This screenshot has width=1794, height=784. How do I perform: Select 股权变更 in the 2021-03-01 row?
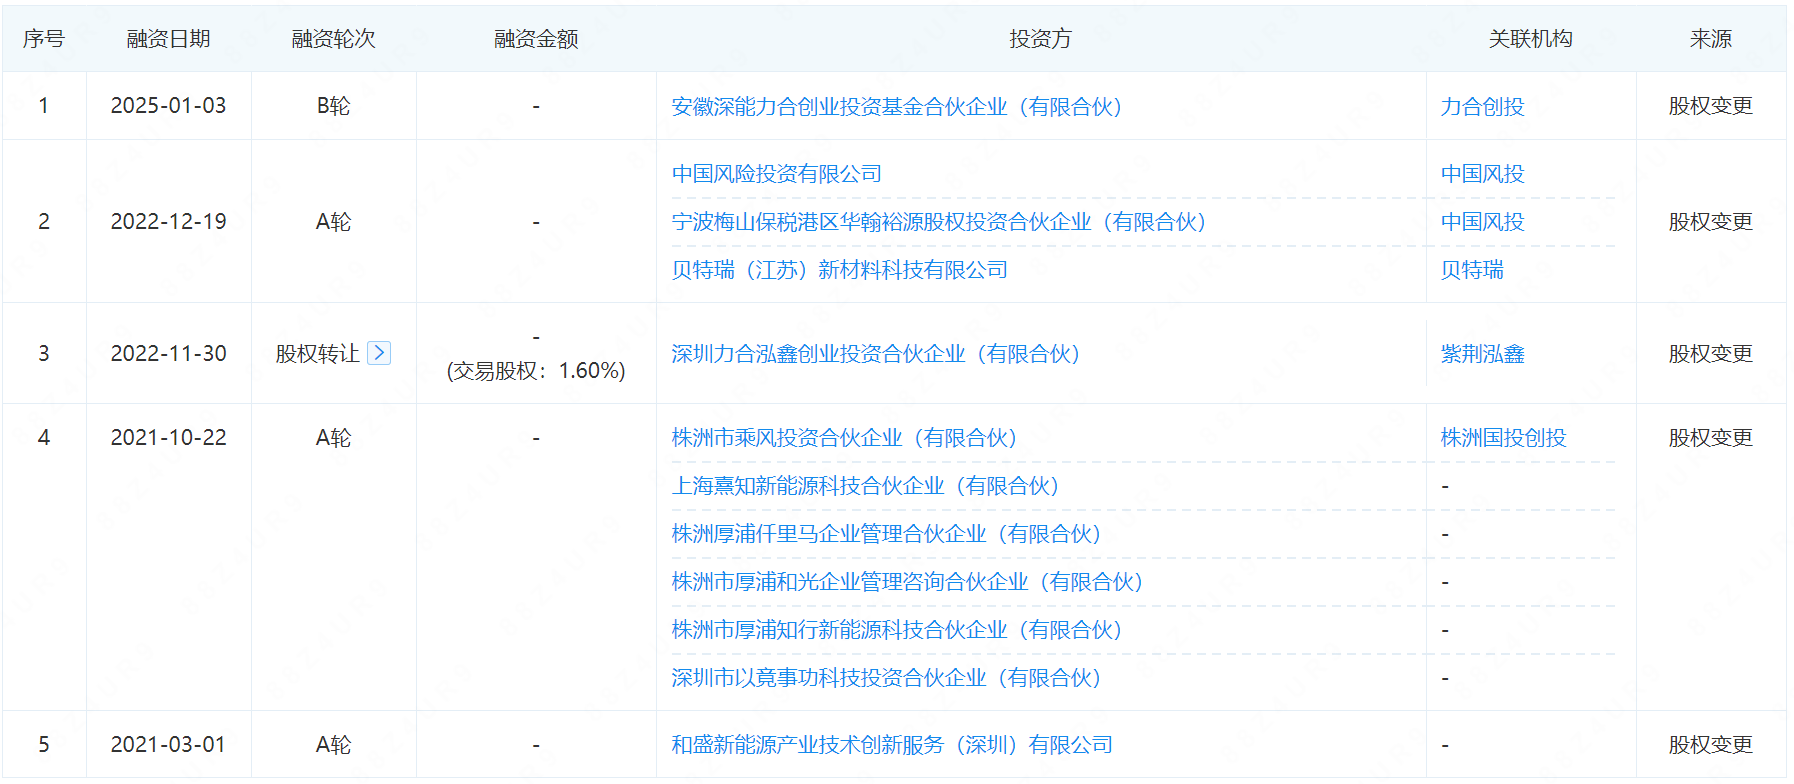pos(1710,745)
